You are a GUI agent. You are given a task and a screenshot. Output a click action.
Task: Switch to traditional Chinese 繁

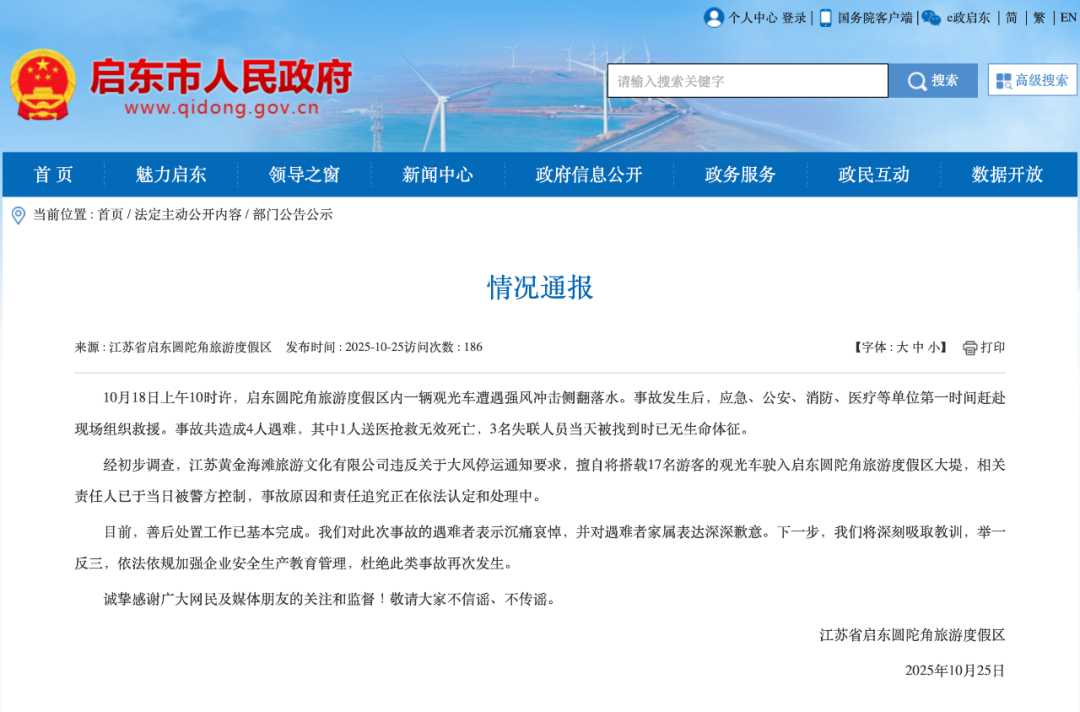pos(1039,18)
